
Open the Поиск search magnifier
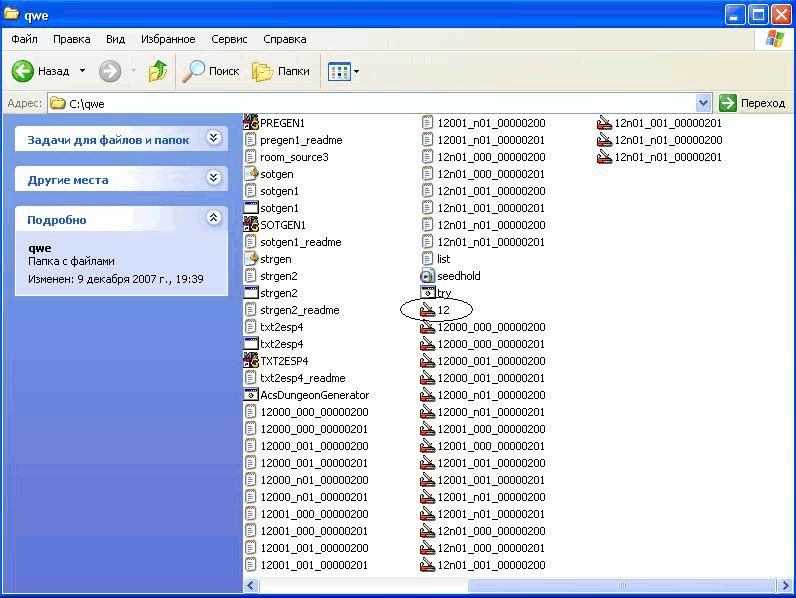pyautogui.click(x=193, y=71)
